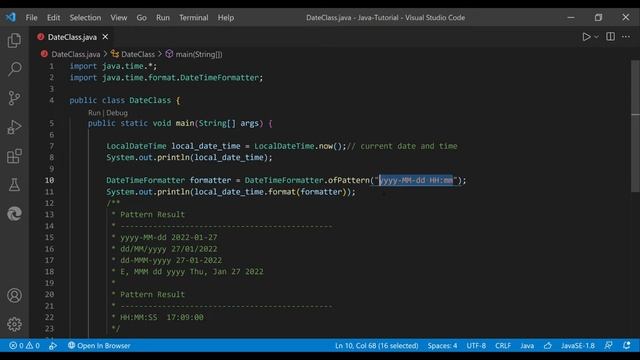This screenshot has width=640, height=360.
Task: Change language mode Java
Action: (x=527, y=345)
